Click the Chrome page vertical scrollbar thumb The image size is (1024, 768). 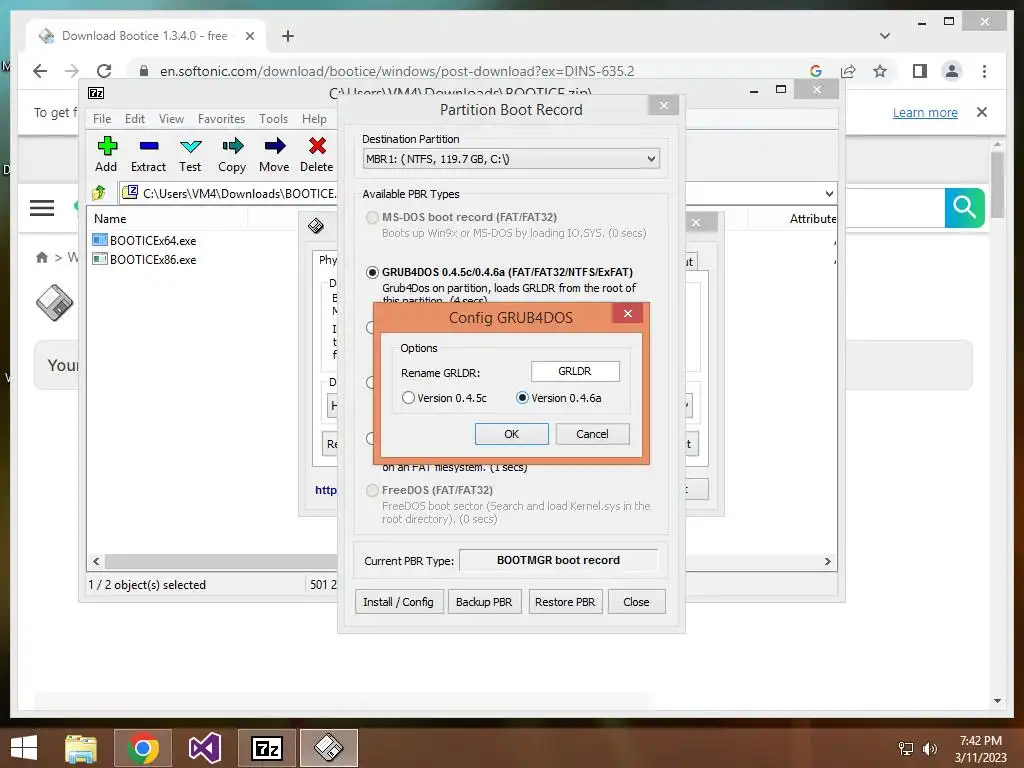click(x=997, y=185)
